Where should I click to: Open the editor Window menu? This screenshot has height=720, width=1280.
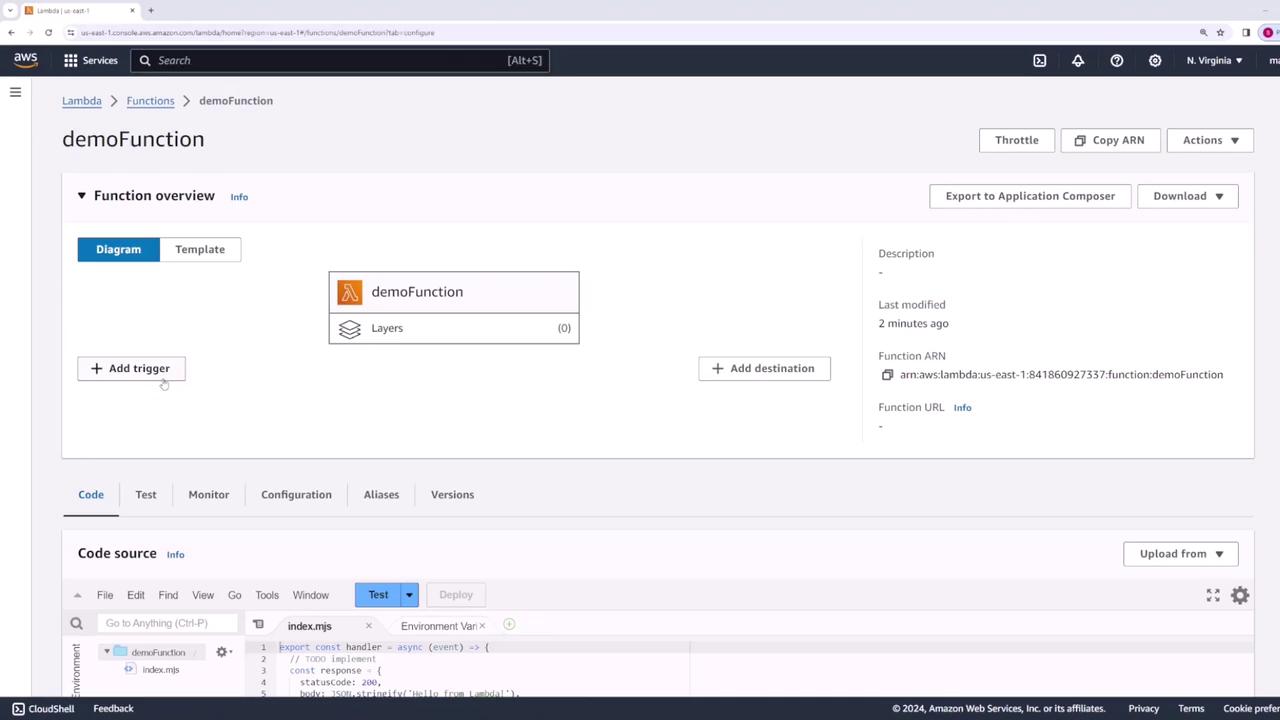(311, 595)
